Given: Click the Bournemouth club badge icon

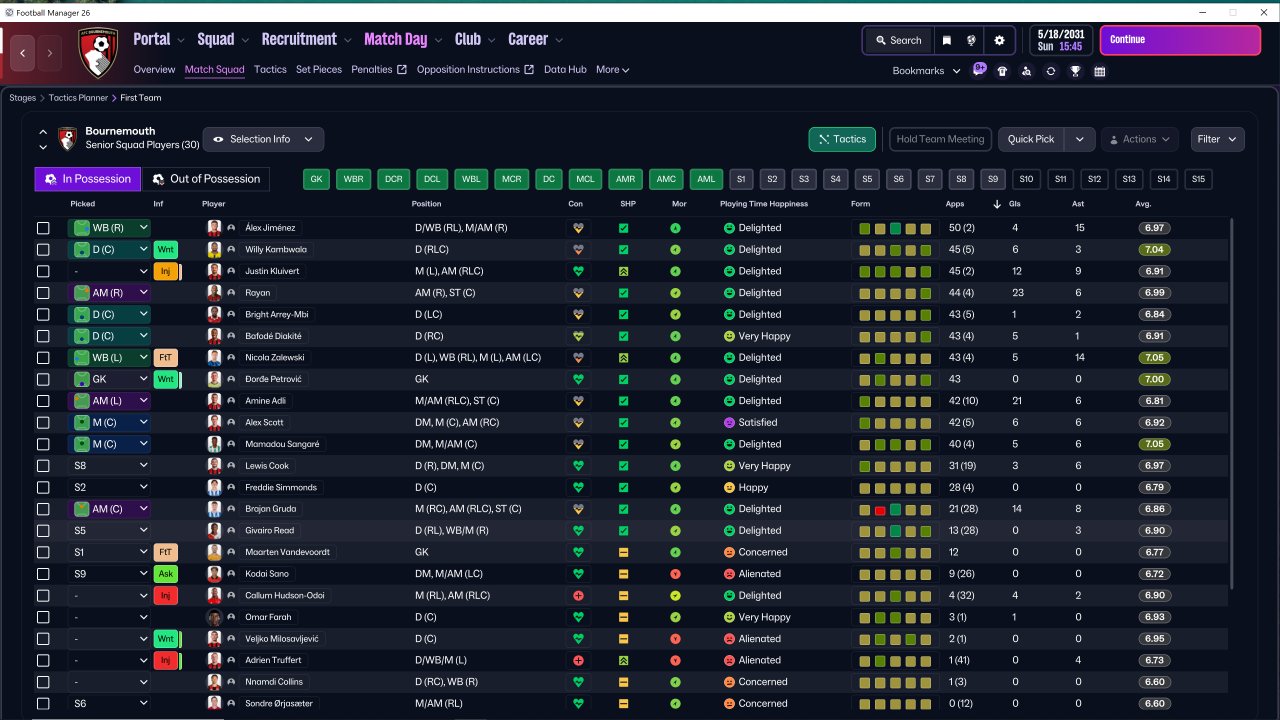Looking at the screenshot, I should [x=98, y=52].
